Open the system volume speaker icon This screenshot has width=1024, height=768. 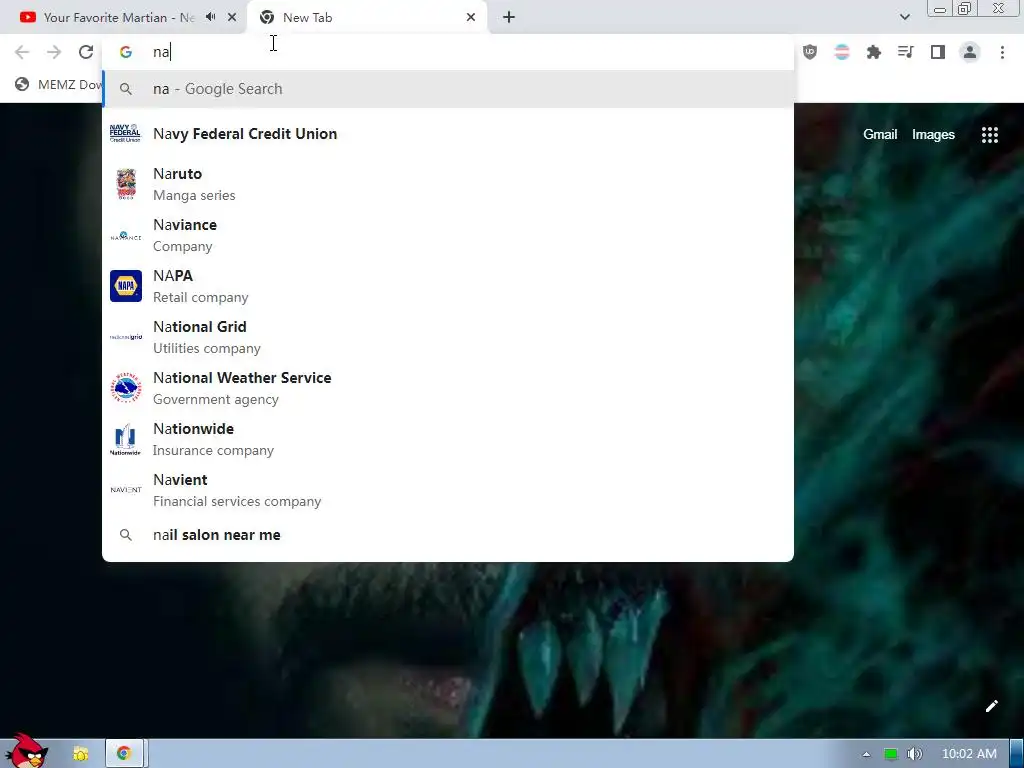(915, 754)
